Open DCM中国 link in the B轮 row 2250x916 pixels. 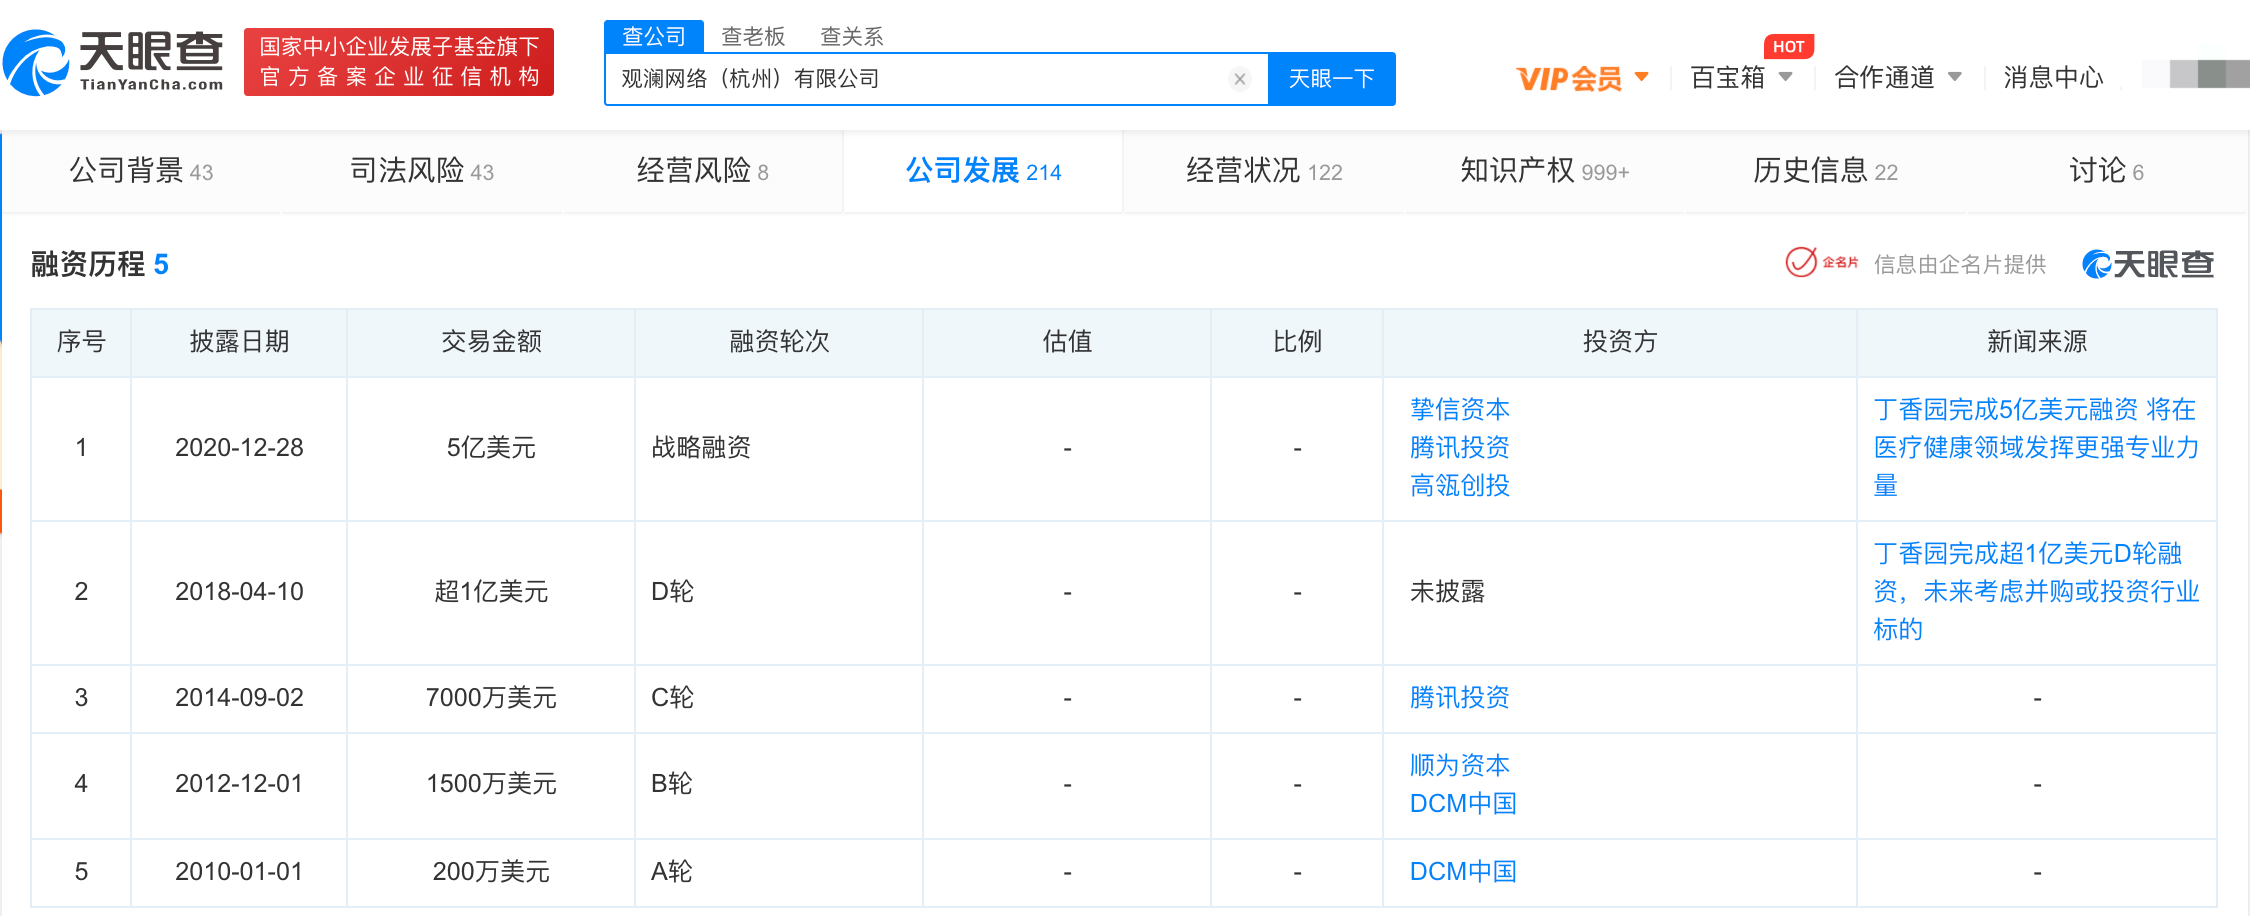coord(1463,803)
